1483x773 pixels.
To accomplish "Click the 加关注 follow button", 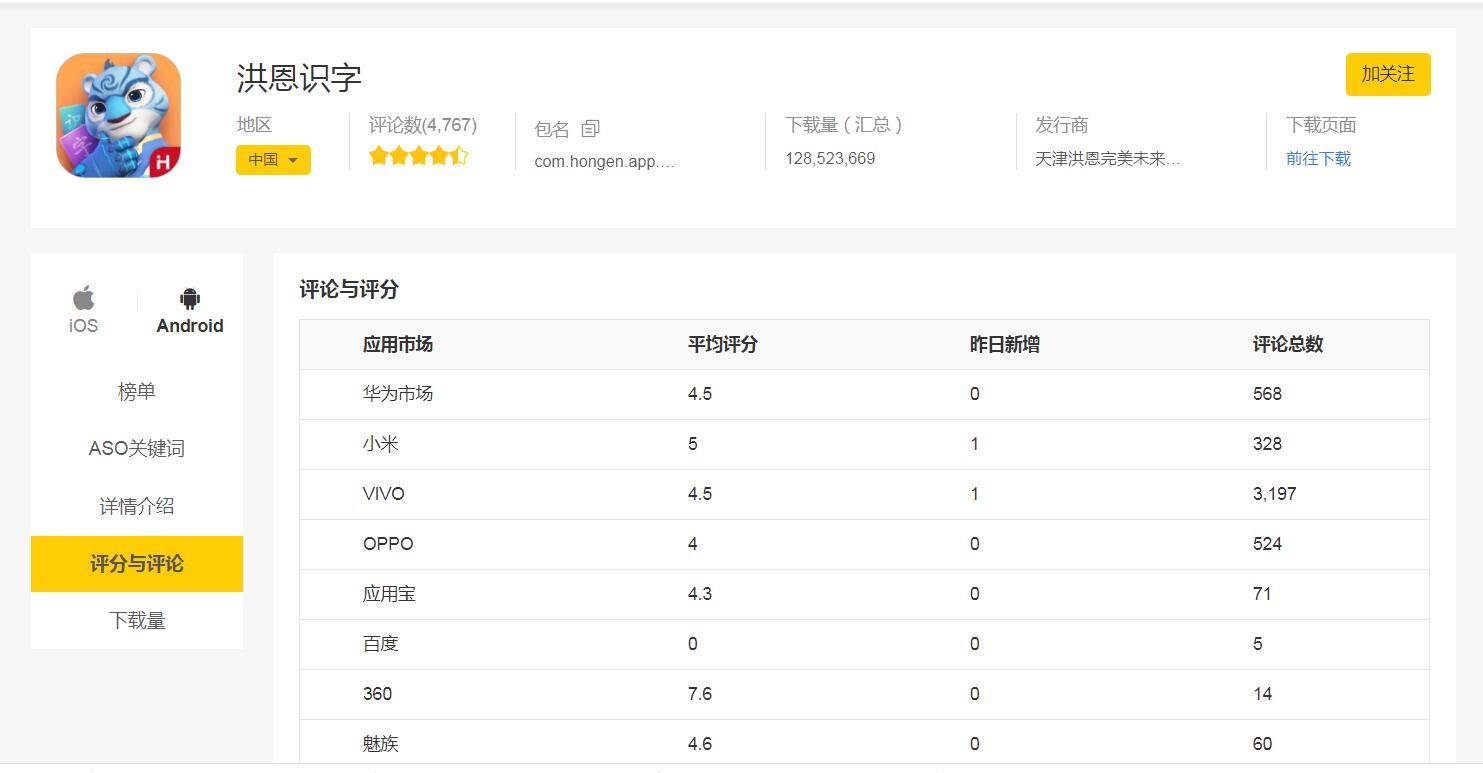I will click(x=1388, y=75).
